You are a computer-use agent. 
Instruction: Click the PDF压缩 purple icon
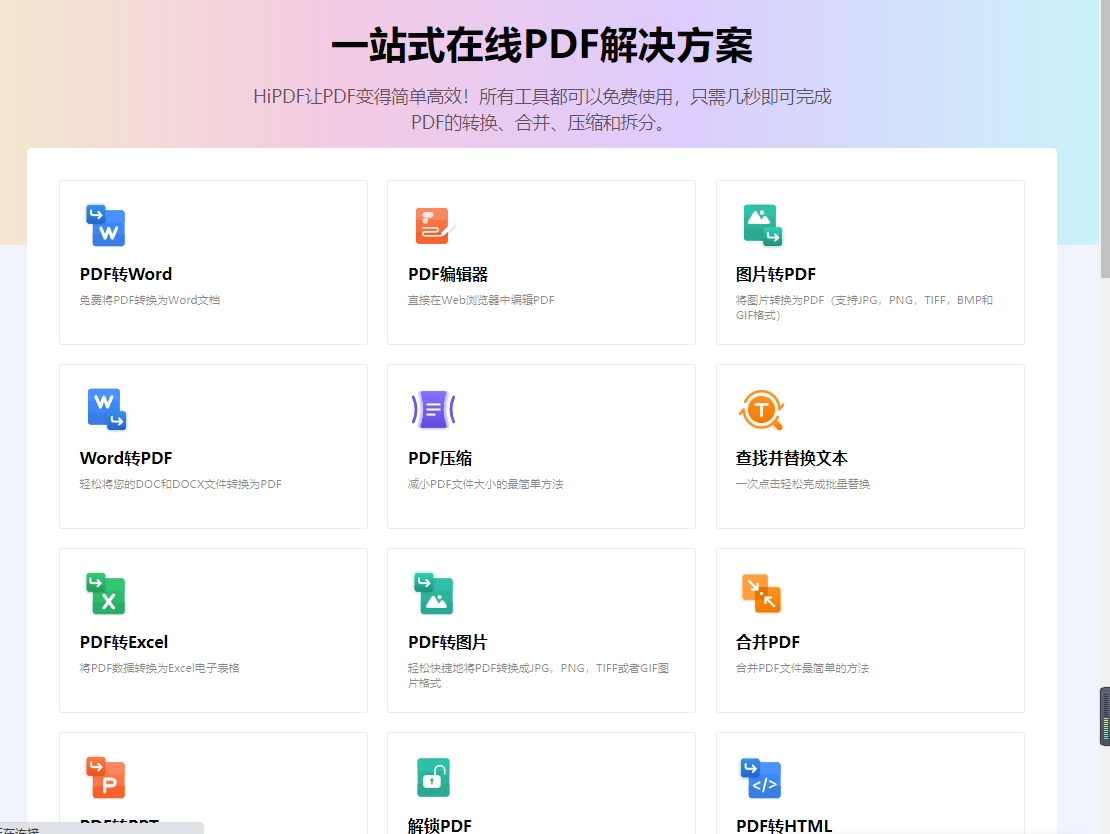click(433, 409)
